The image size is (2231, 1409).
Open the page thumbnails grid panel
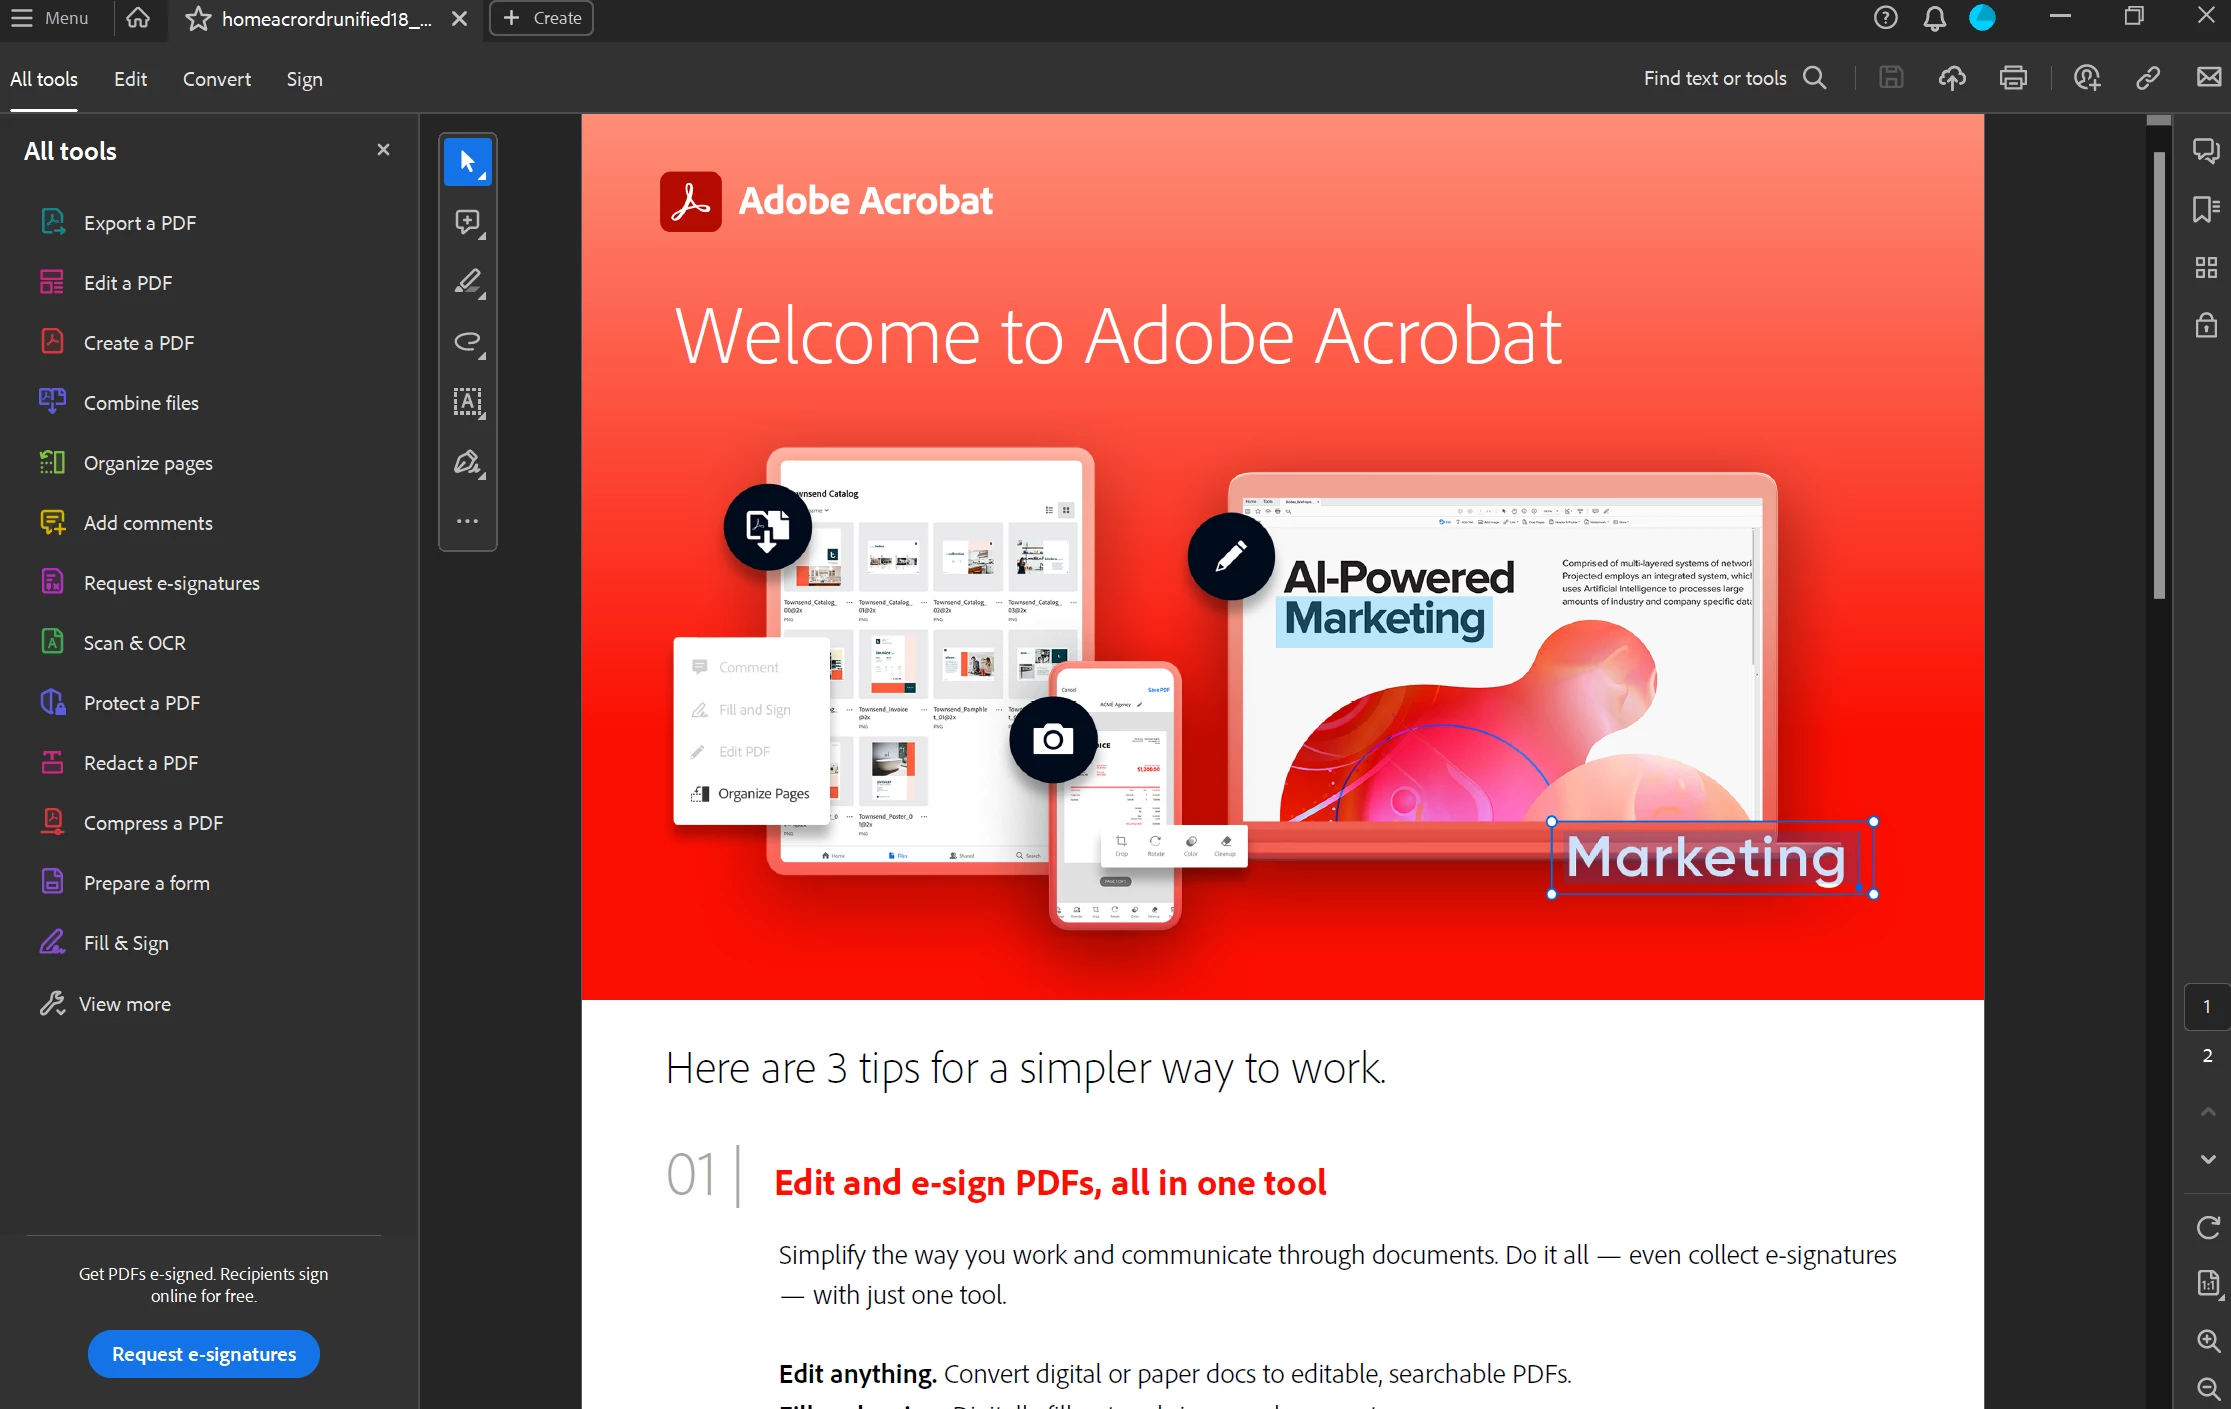click(x=2205, y=267)
